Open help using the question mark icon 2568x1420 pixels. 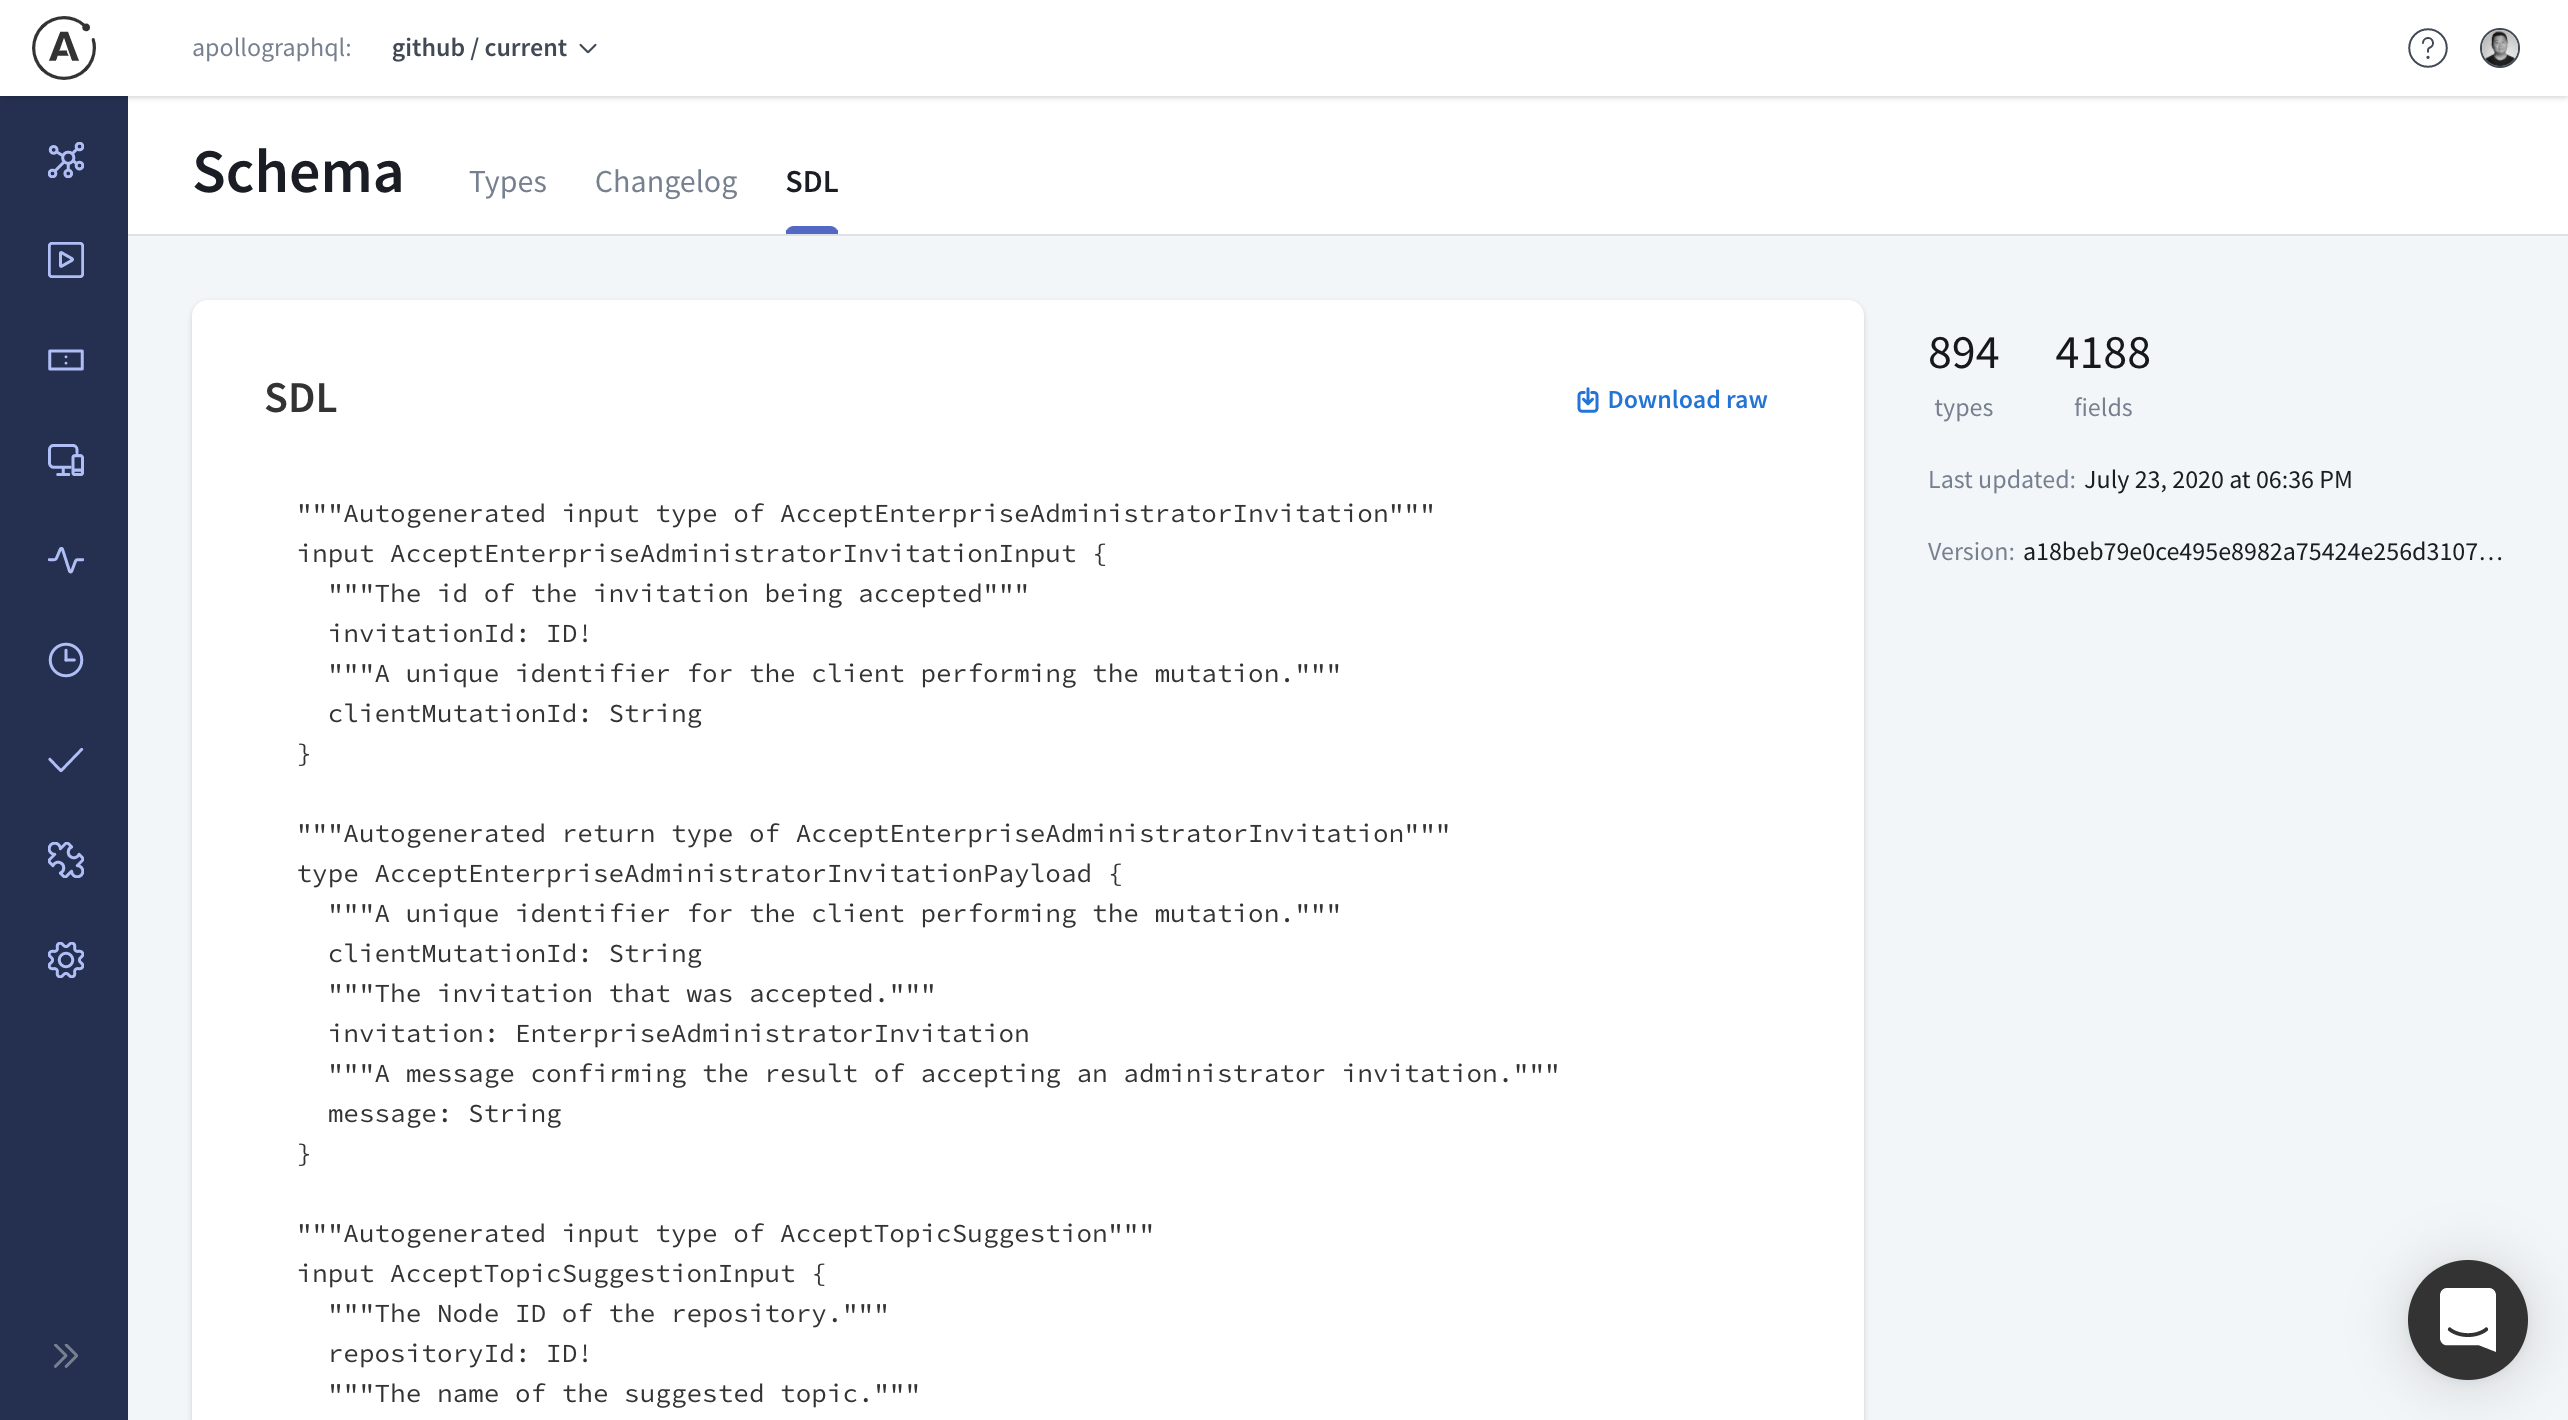(2428, 48)
